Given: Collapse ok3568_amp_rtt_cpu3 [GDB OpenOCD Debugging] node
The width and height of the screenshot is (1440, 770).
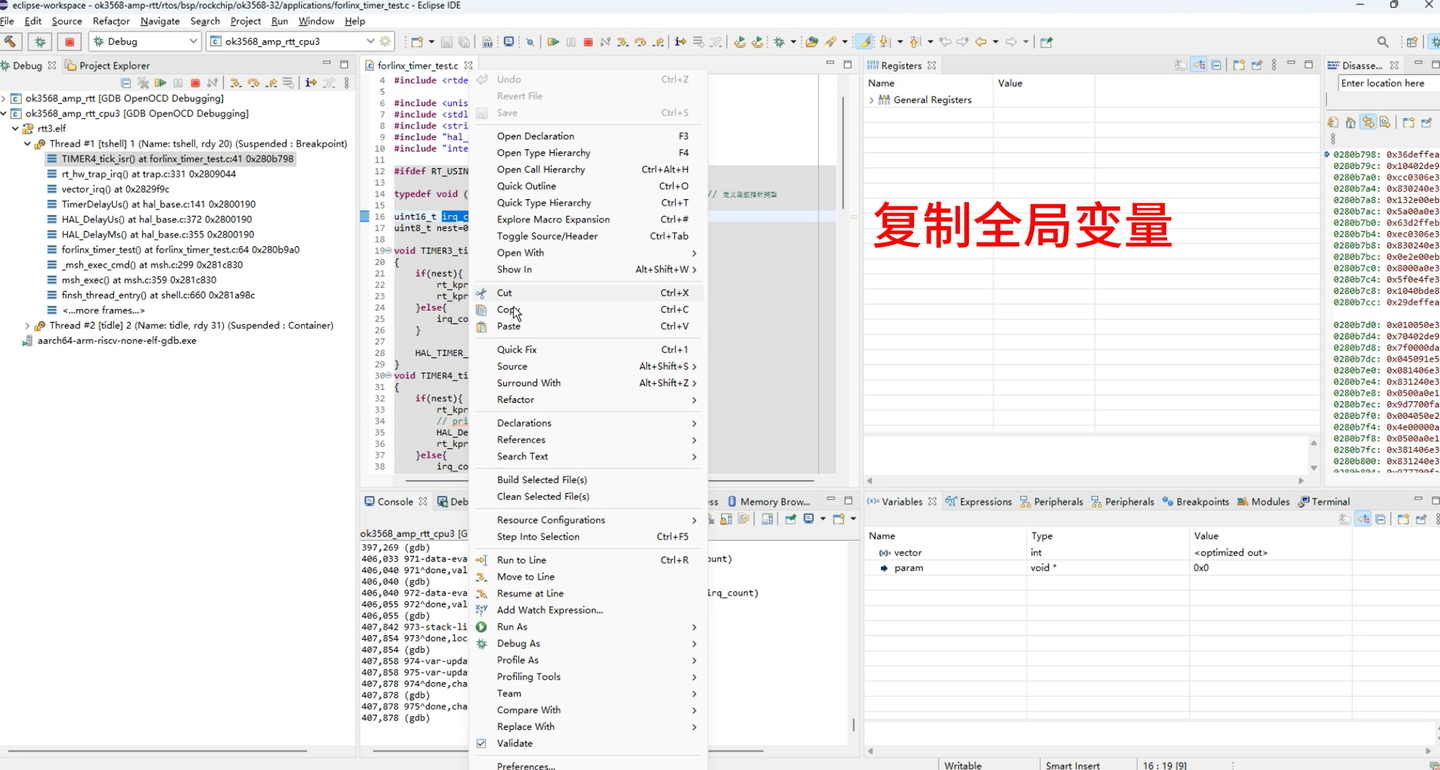Looking at the screenshot, I should (x=4, y=114).
